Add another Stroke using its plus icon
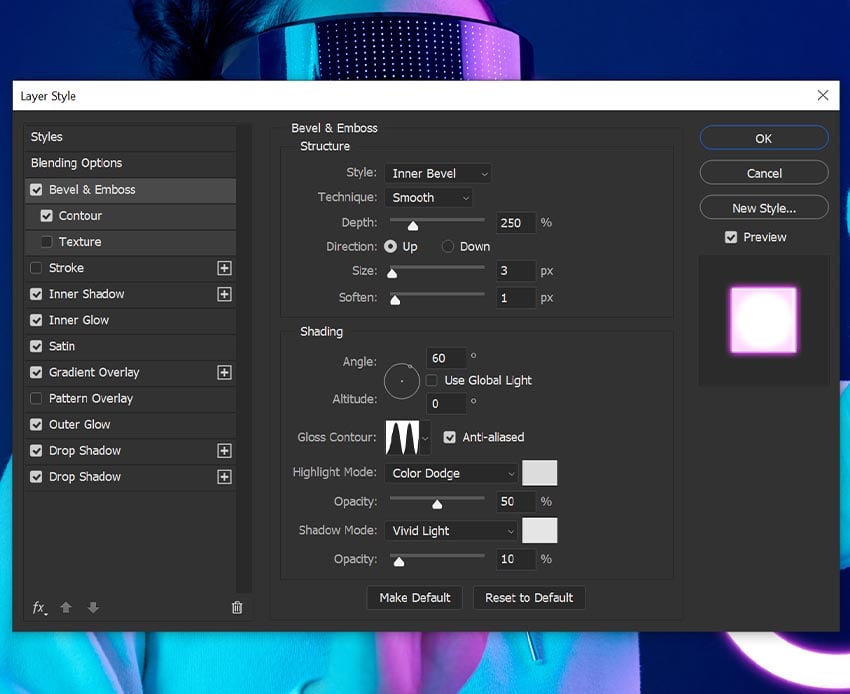This screenshot has height=694, width=850. (224, 268)
